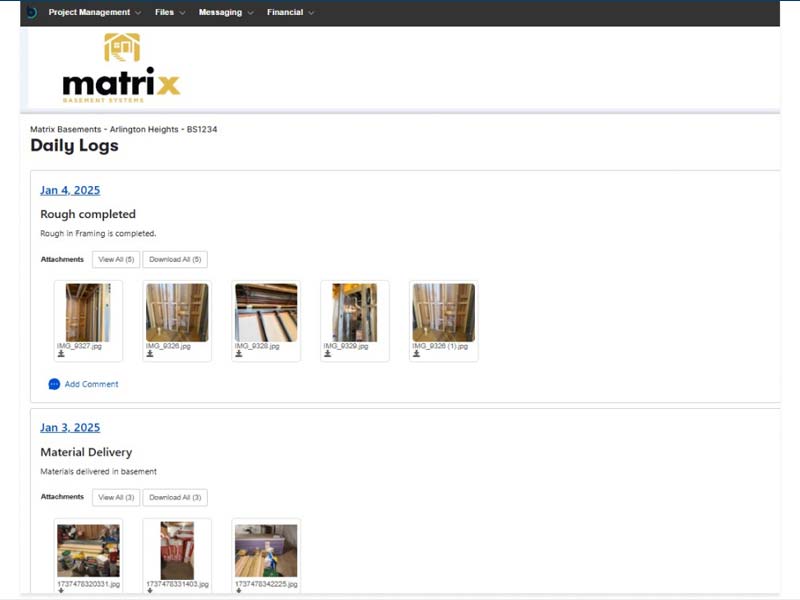Click Download All (3) button

click(175, 498)
